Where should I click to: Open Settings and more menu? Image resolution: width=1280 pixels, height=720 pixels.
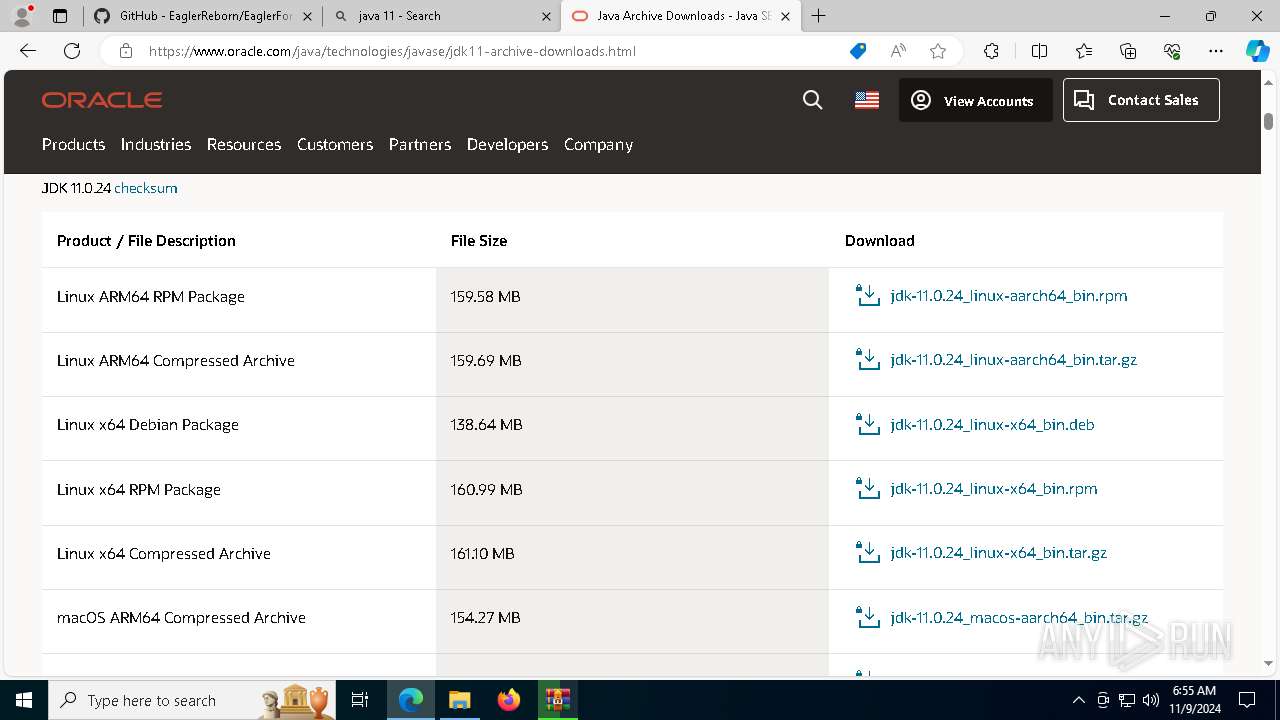[x=1216, y=51]
